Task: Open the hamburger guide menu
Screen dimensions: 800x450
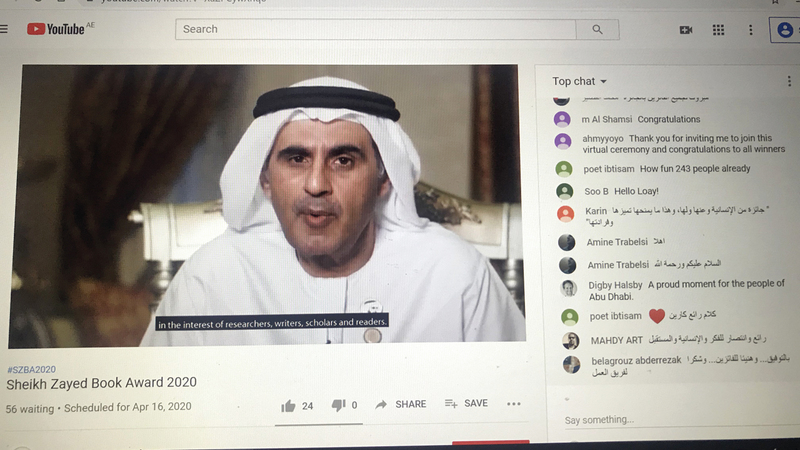Action: coord(4,29)
